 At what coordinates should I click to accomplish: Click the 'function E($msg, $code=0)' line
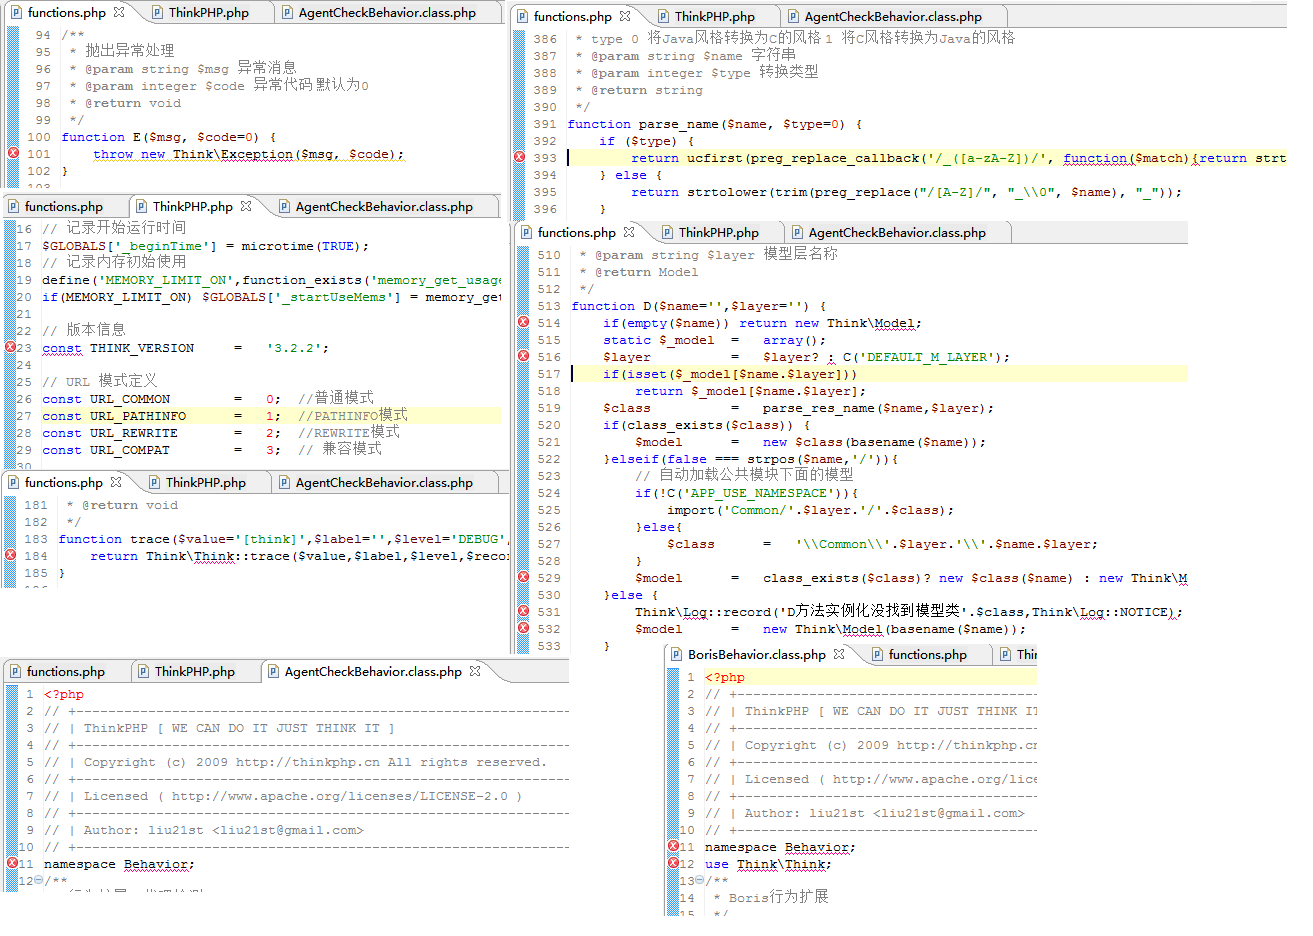pyautogui.click(x=169, y=137)
